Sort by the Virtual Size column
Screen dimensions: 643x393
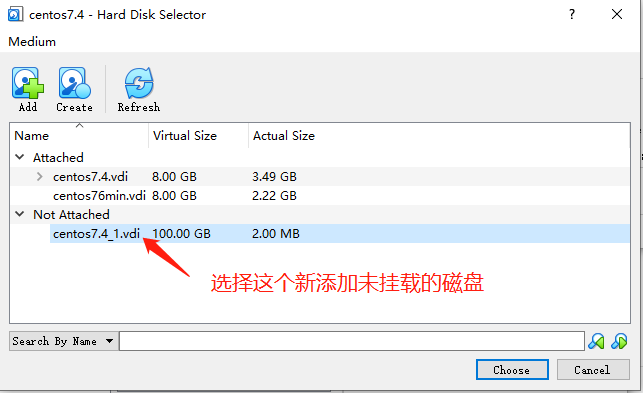click(x=198, y=135)
